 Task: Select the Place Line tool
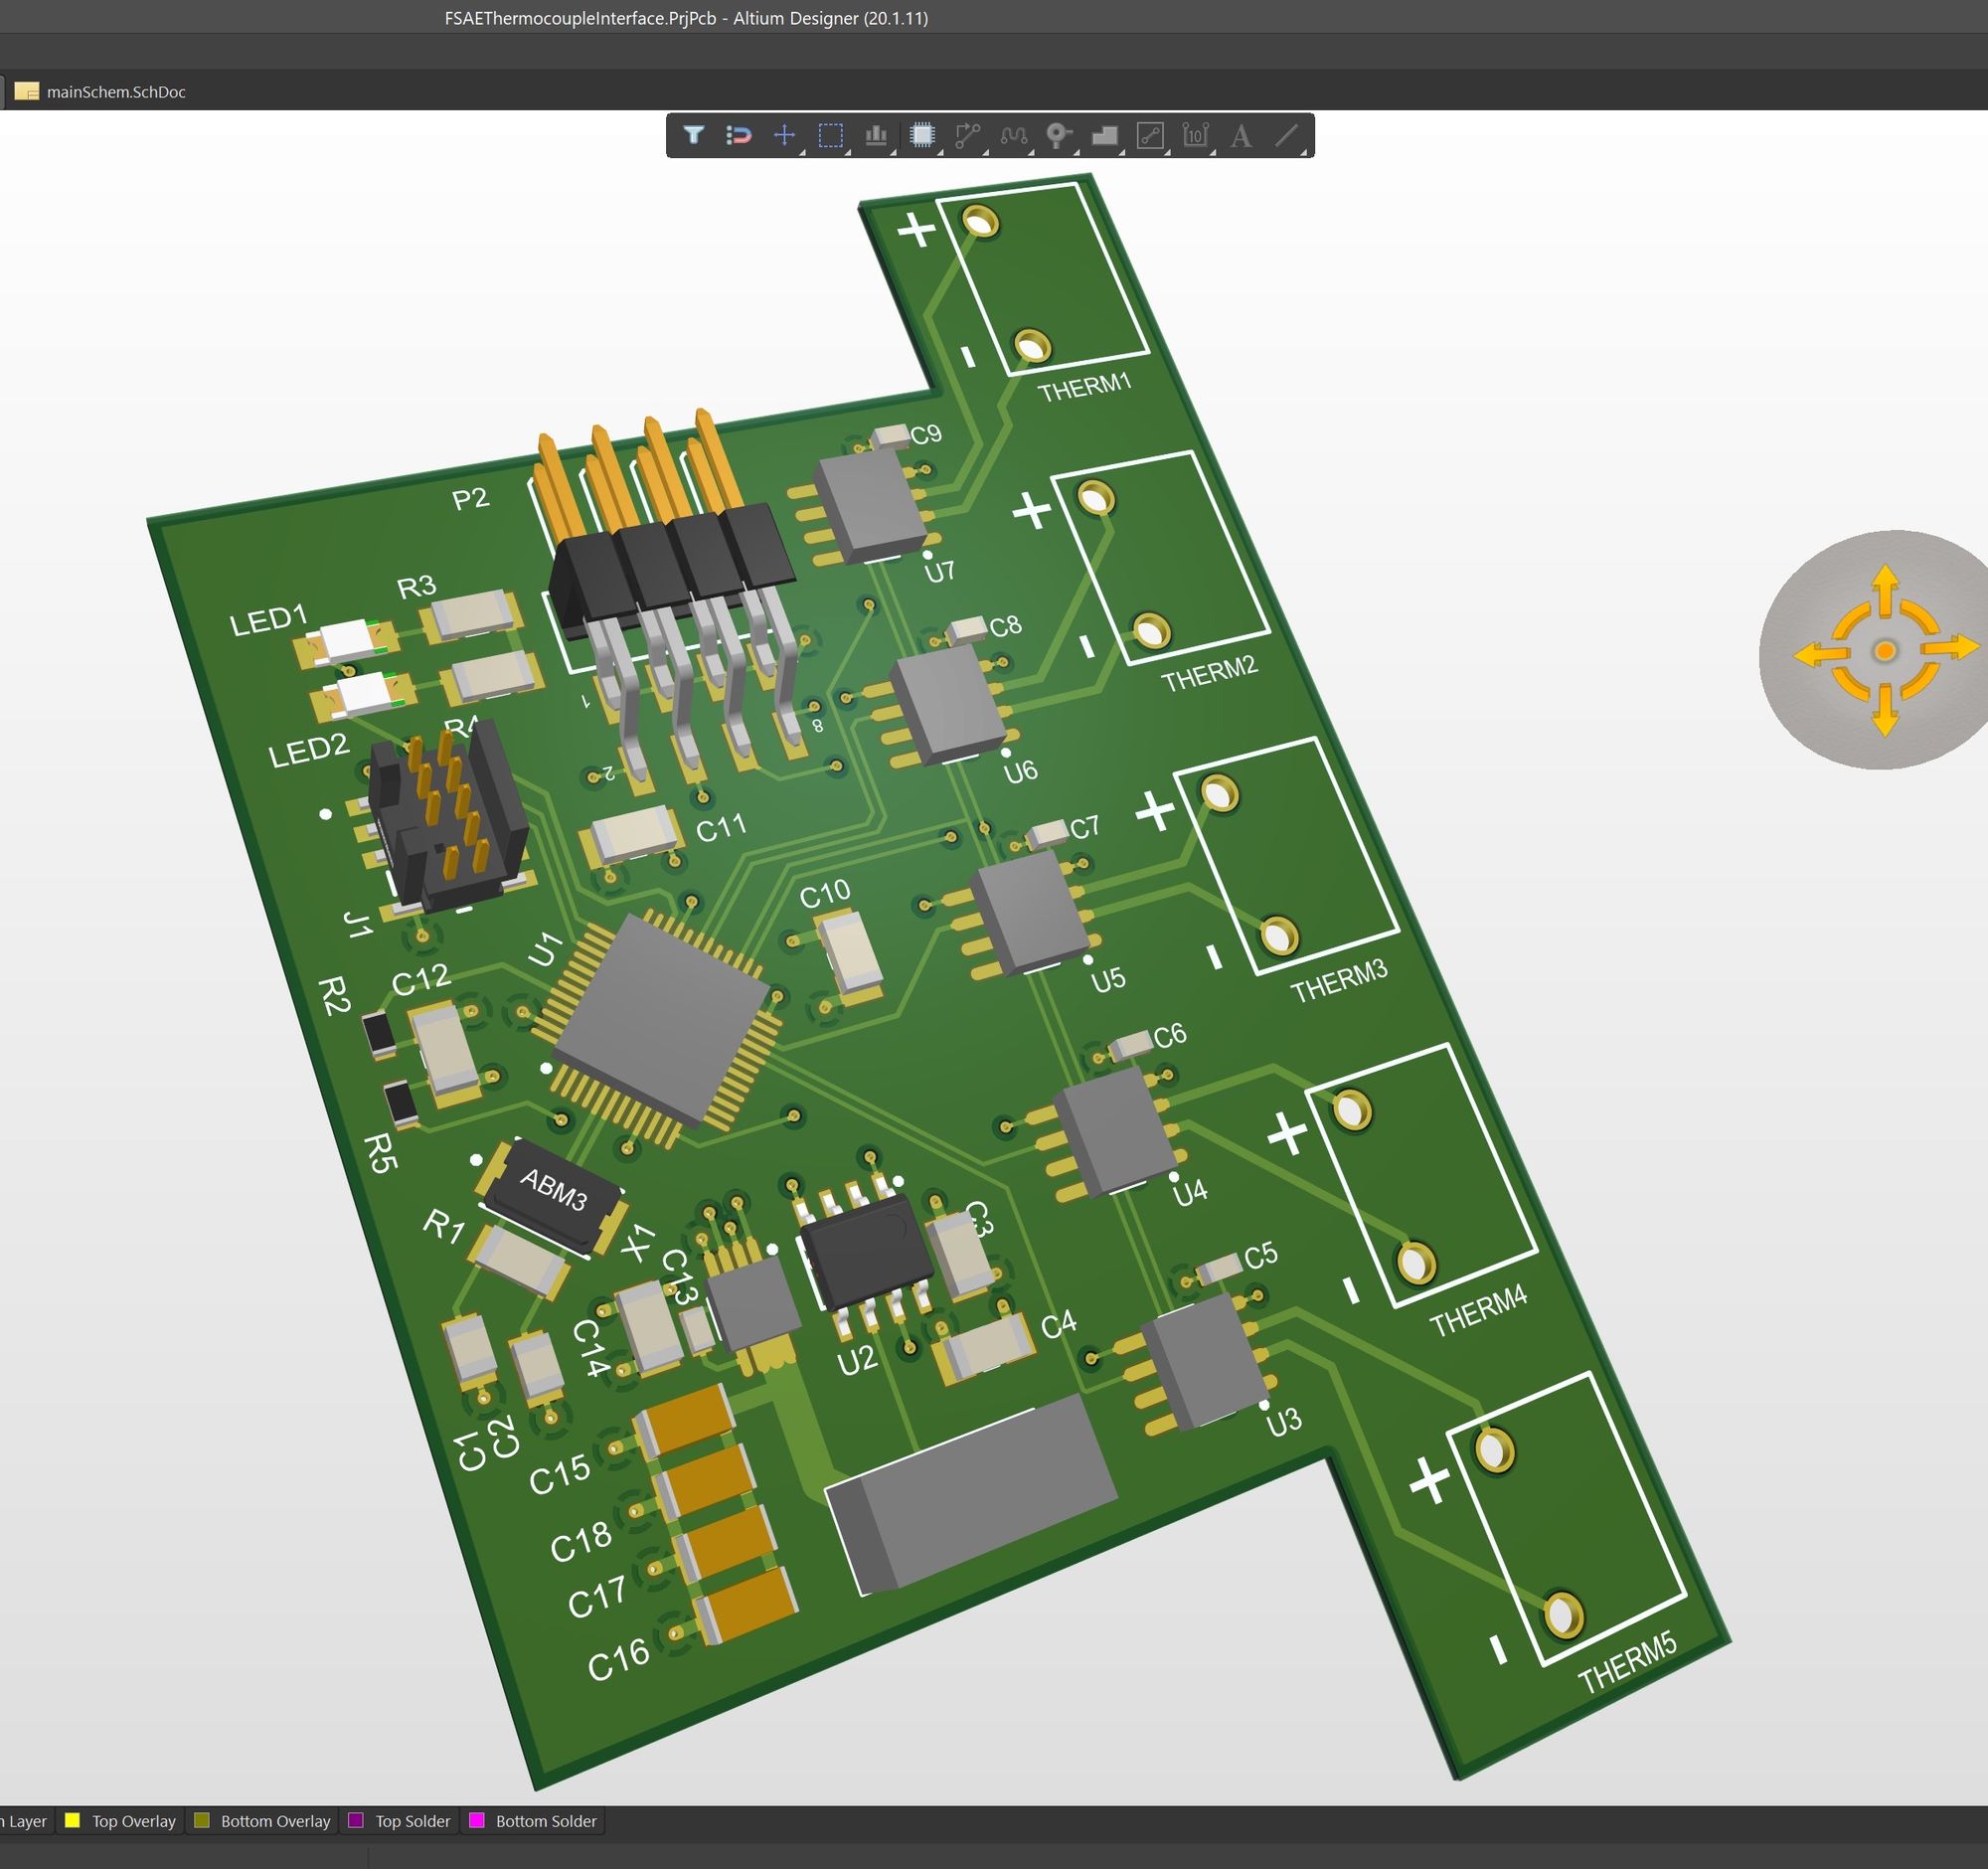[1287, 135]
